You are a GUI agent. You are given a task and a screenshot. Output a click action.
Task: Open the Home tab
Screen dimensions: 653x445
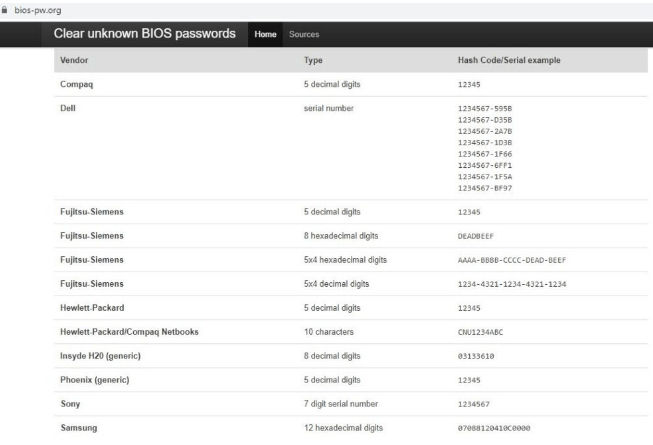pyautogui.click(x=265, y=35)
